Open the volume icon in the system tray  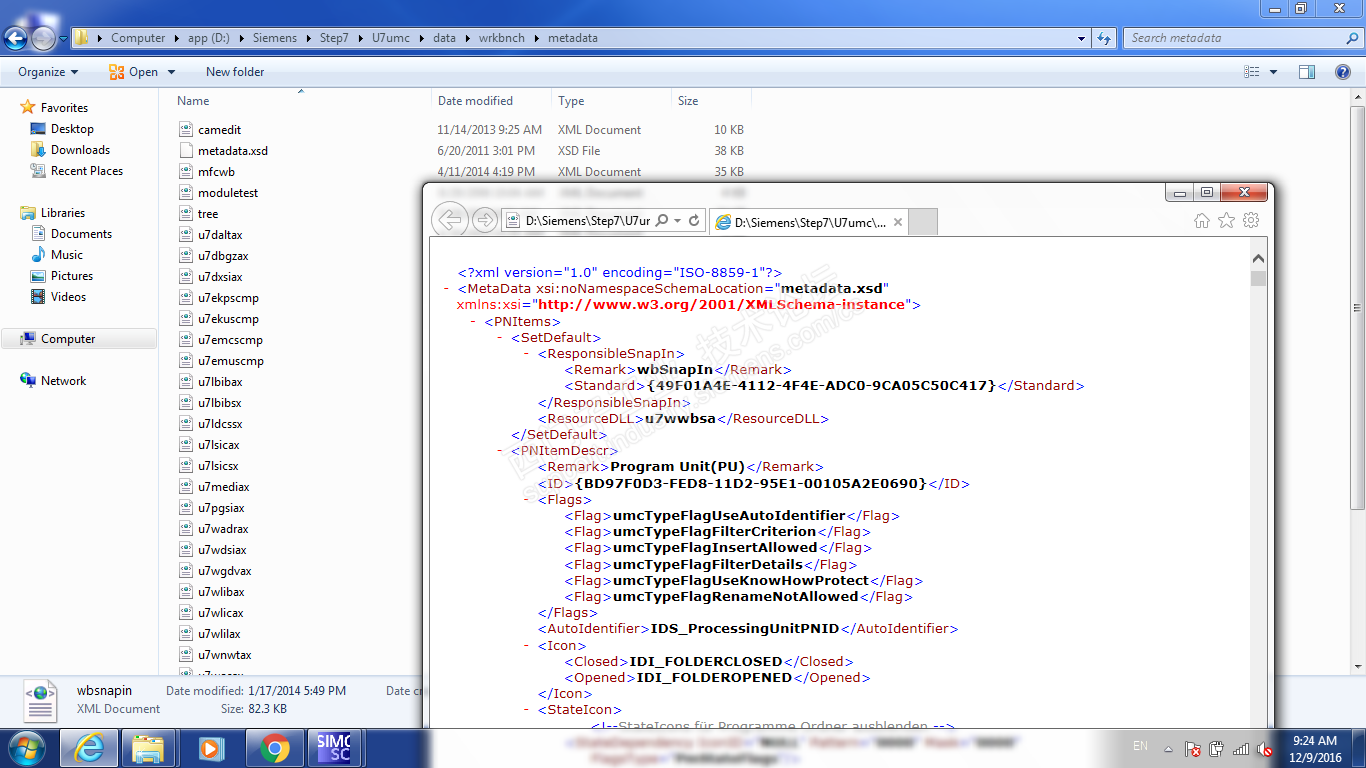pyautogui.click(x=1265, y=748)
